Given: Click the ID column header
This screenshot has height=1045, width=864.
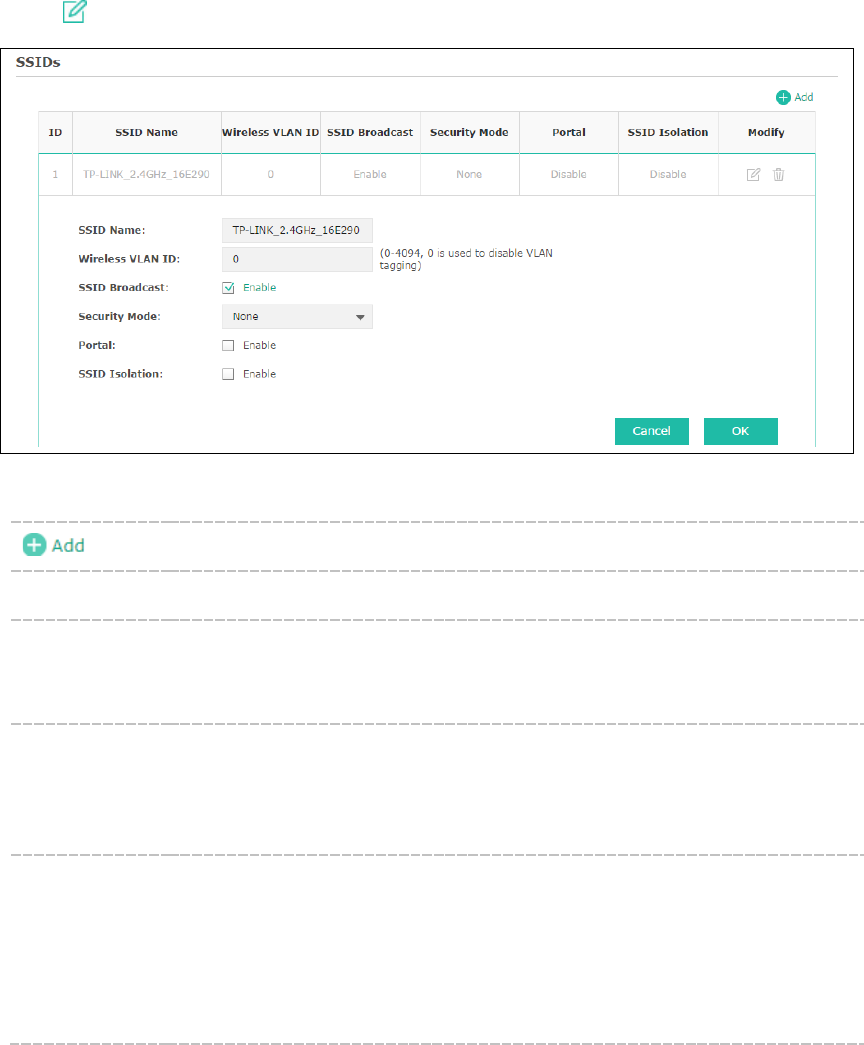Looking at the screenshot, I should click(55, 133).
